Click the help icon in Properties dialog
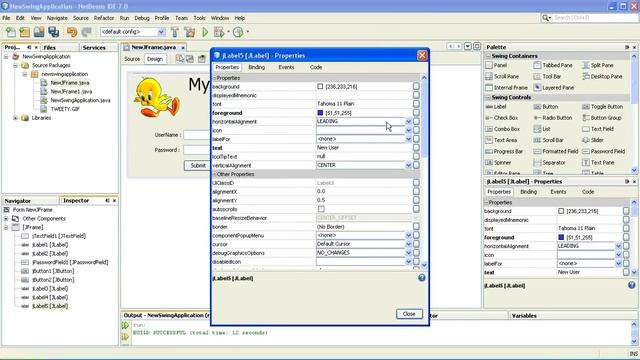 [x=422, y=278]
